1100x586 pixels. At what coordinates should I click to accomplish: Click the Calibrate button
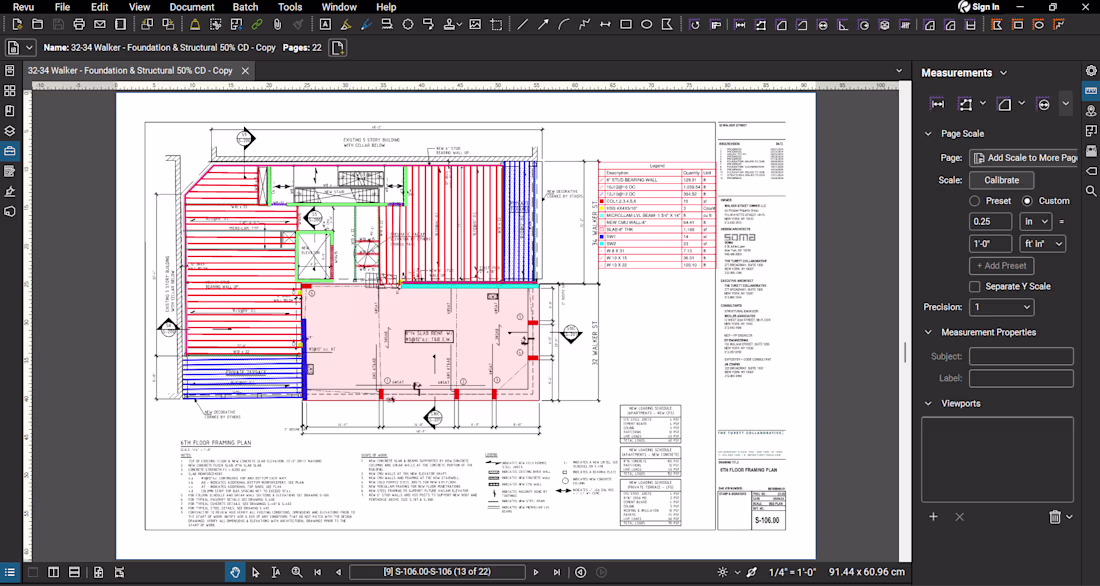tap(1001, 180)
